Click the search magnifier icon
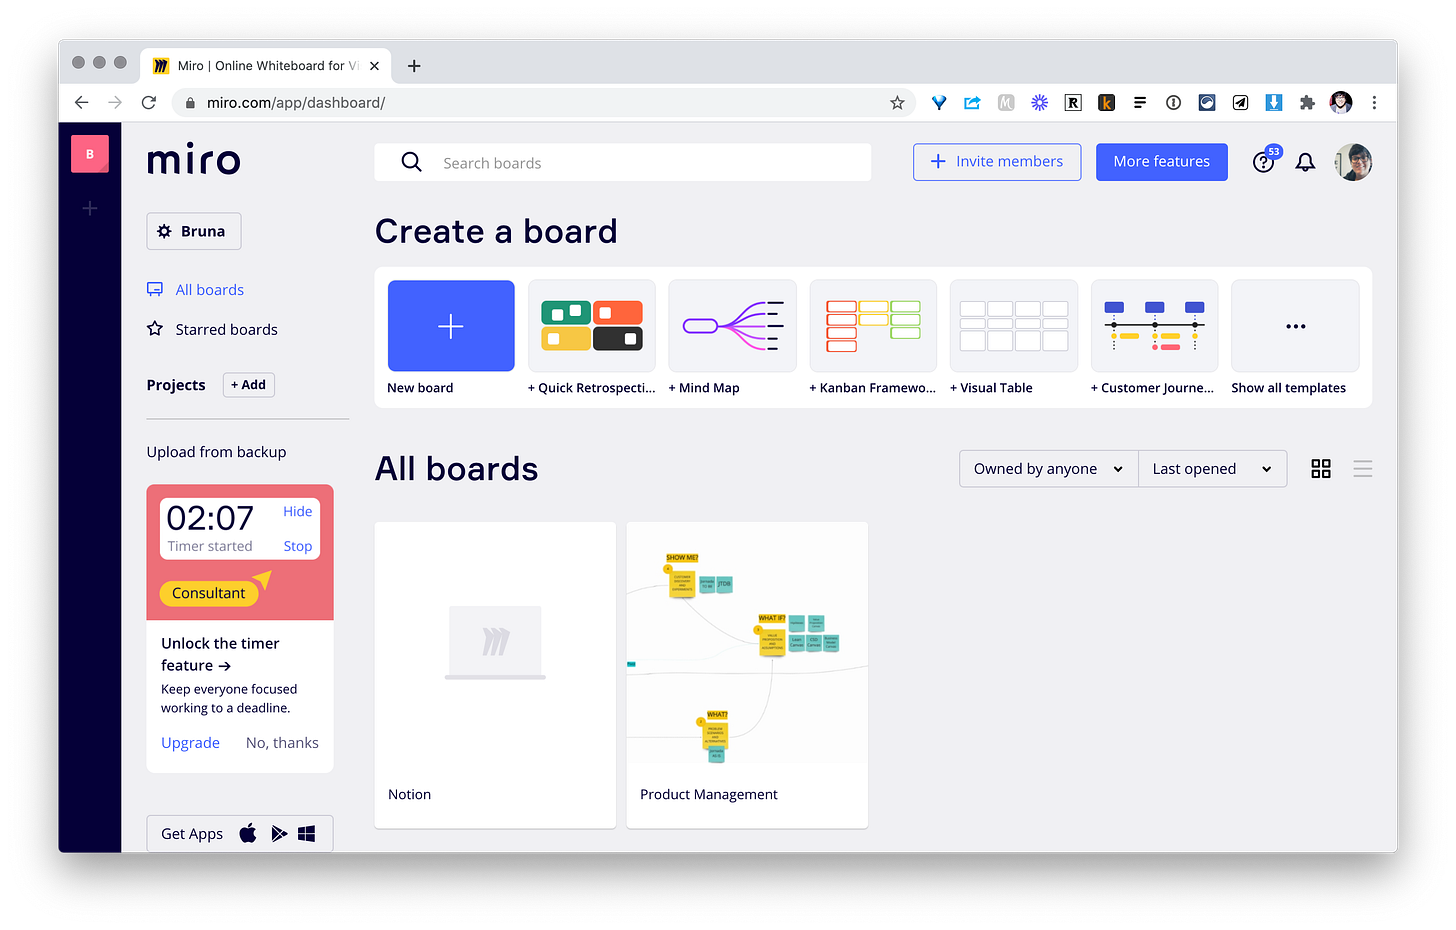 tap(411, 162)
